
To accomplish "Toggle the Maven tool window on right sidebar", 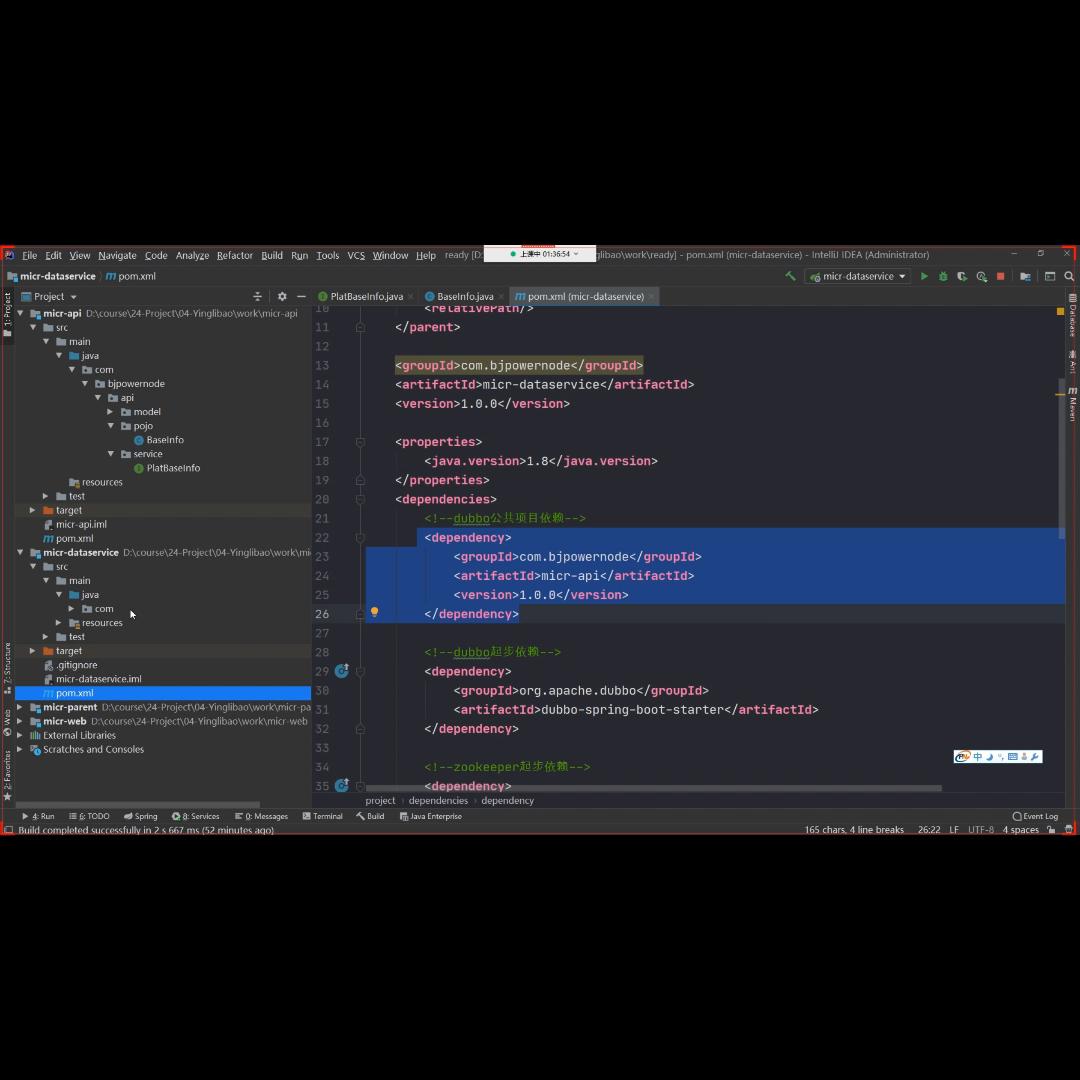I will click(1072, 402).
